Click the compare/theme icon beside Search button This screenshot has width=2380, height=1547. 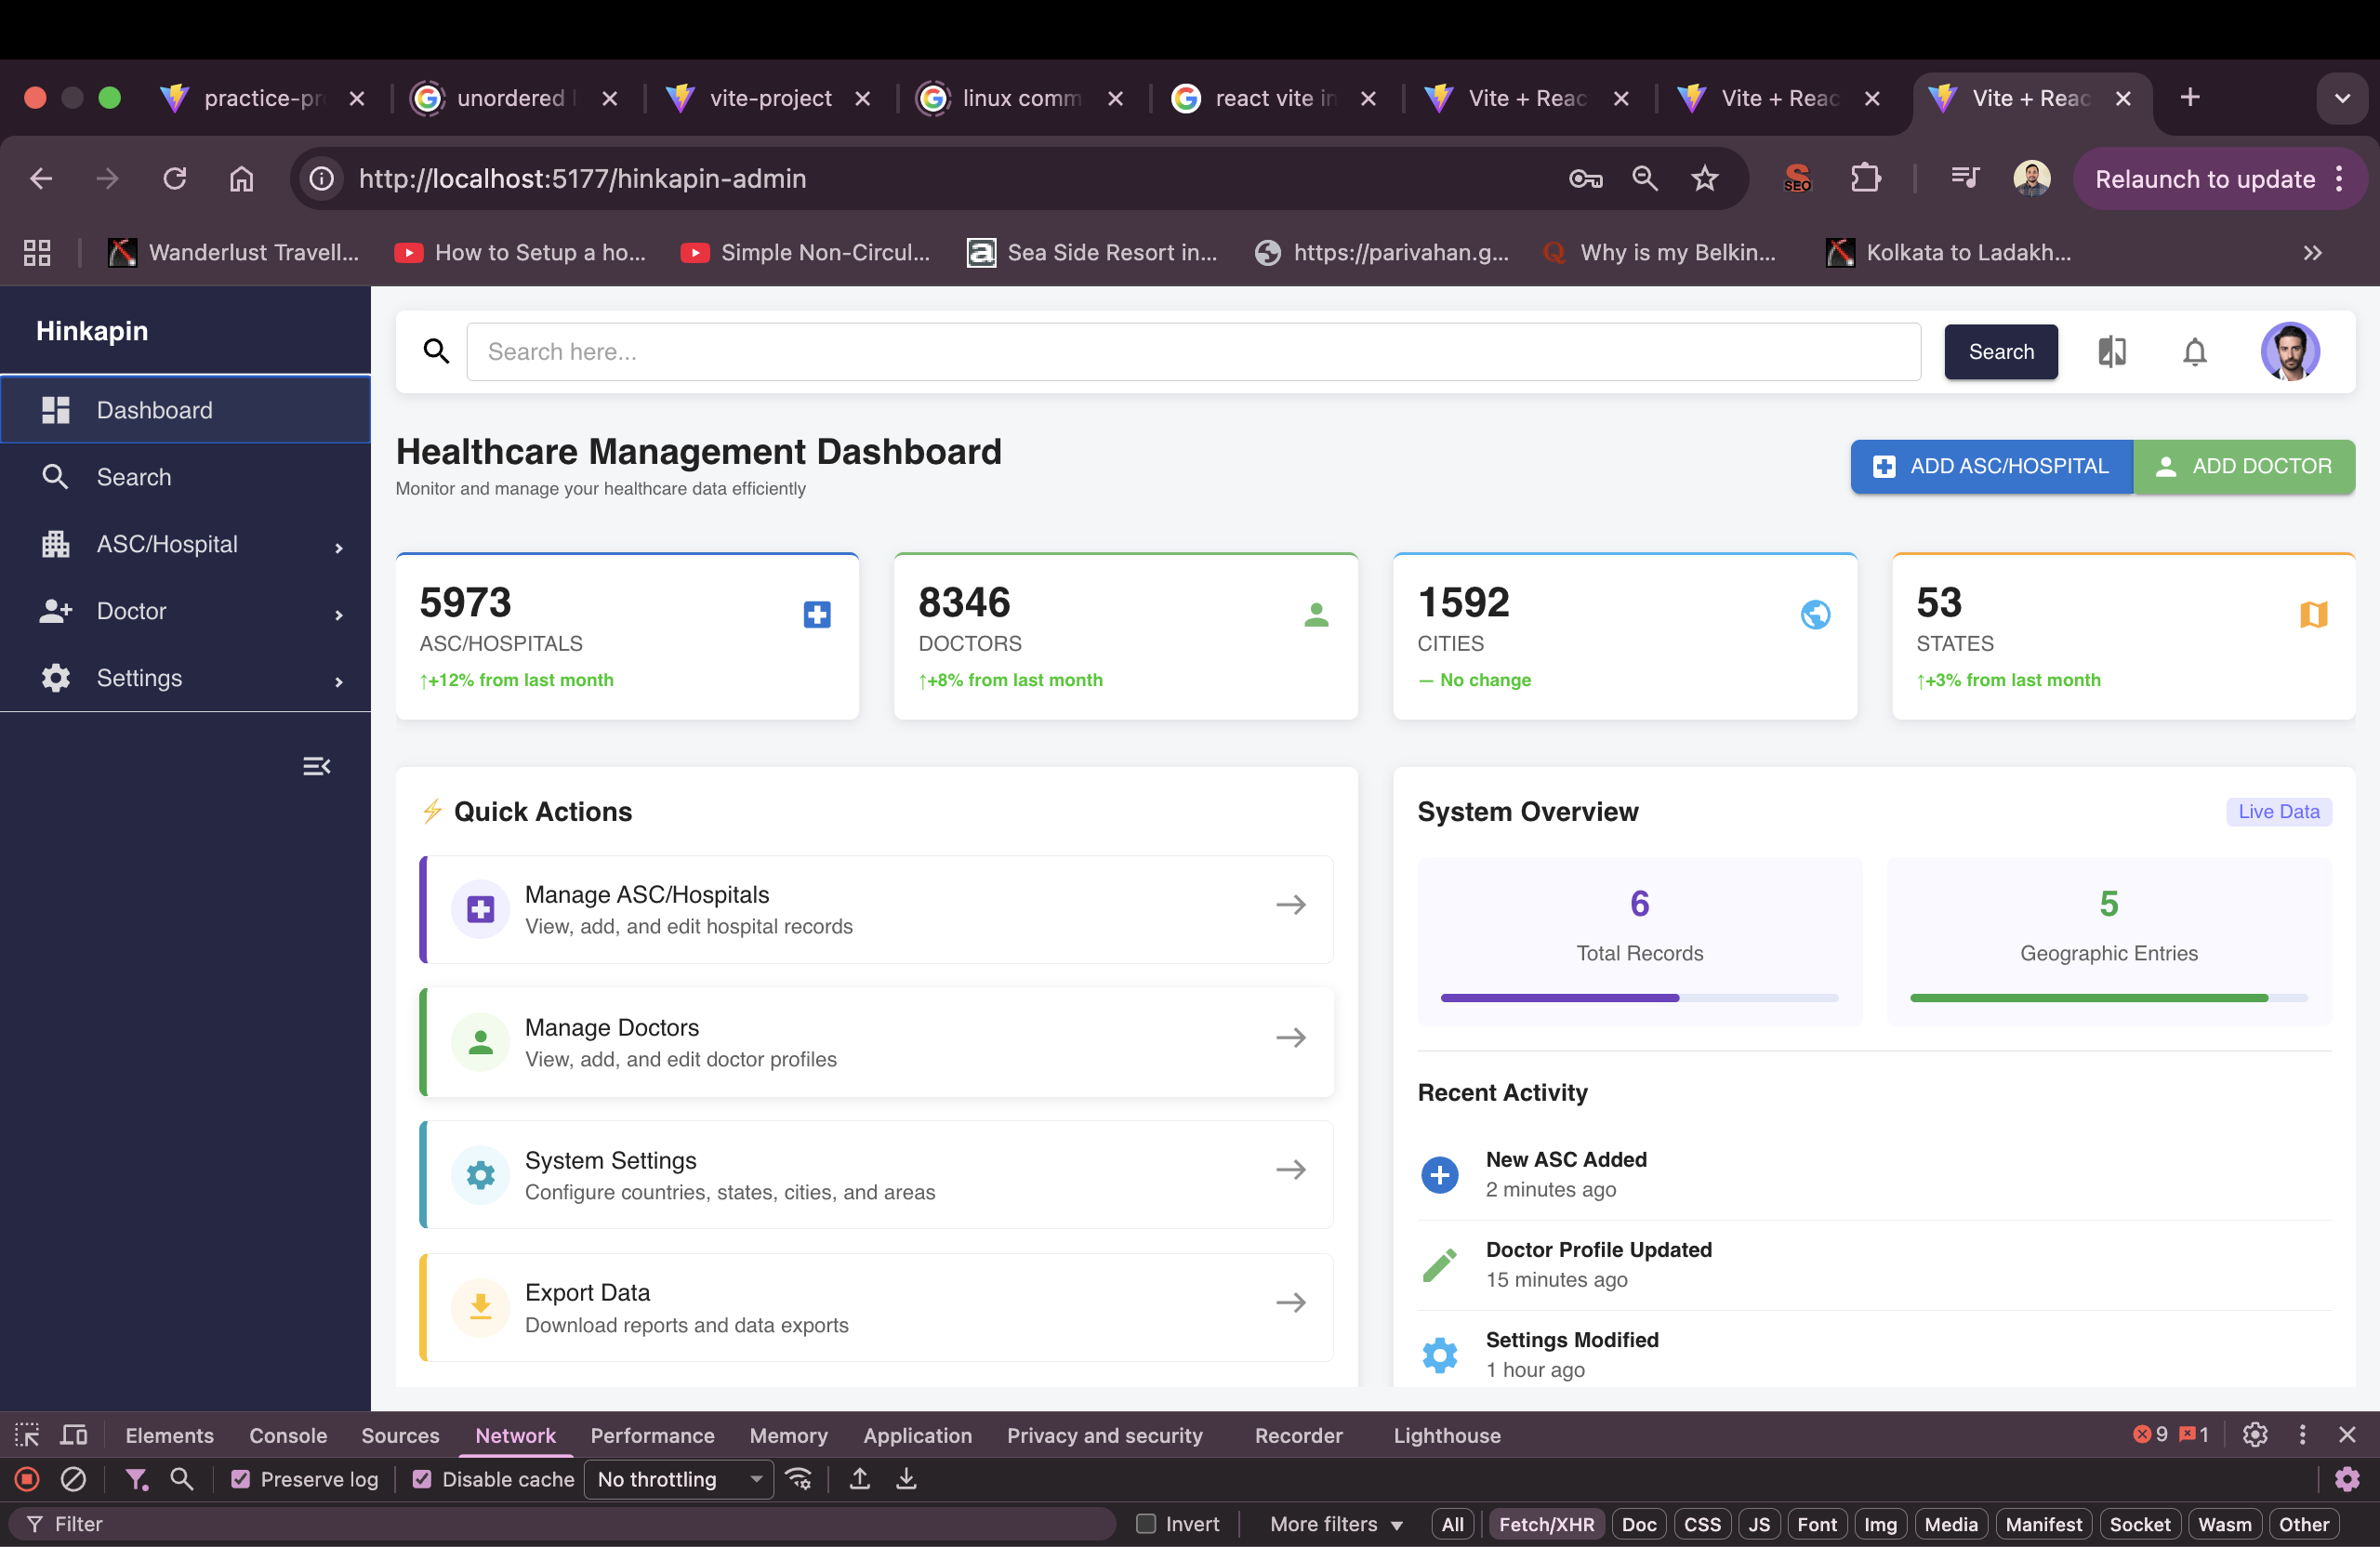coord(2111,352)
